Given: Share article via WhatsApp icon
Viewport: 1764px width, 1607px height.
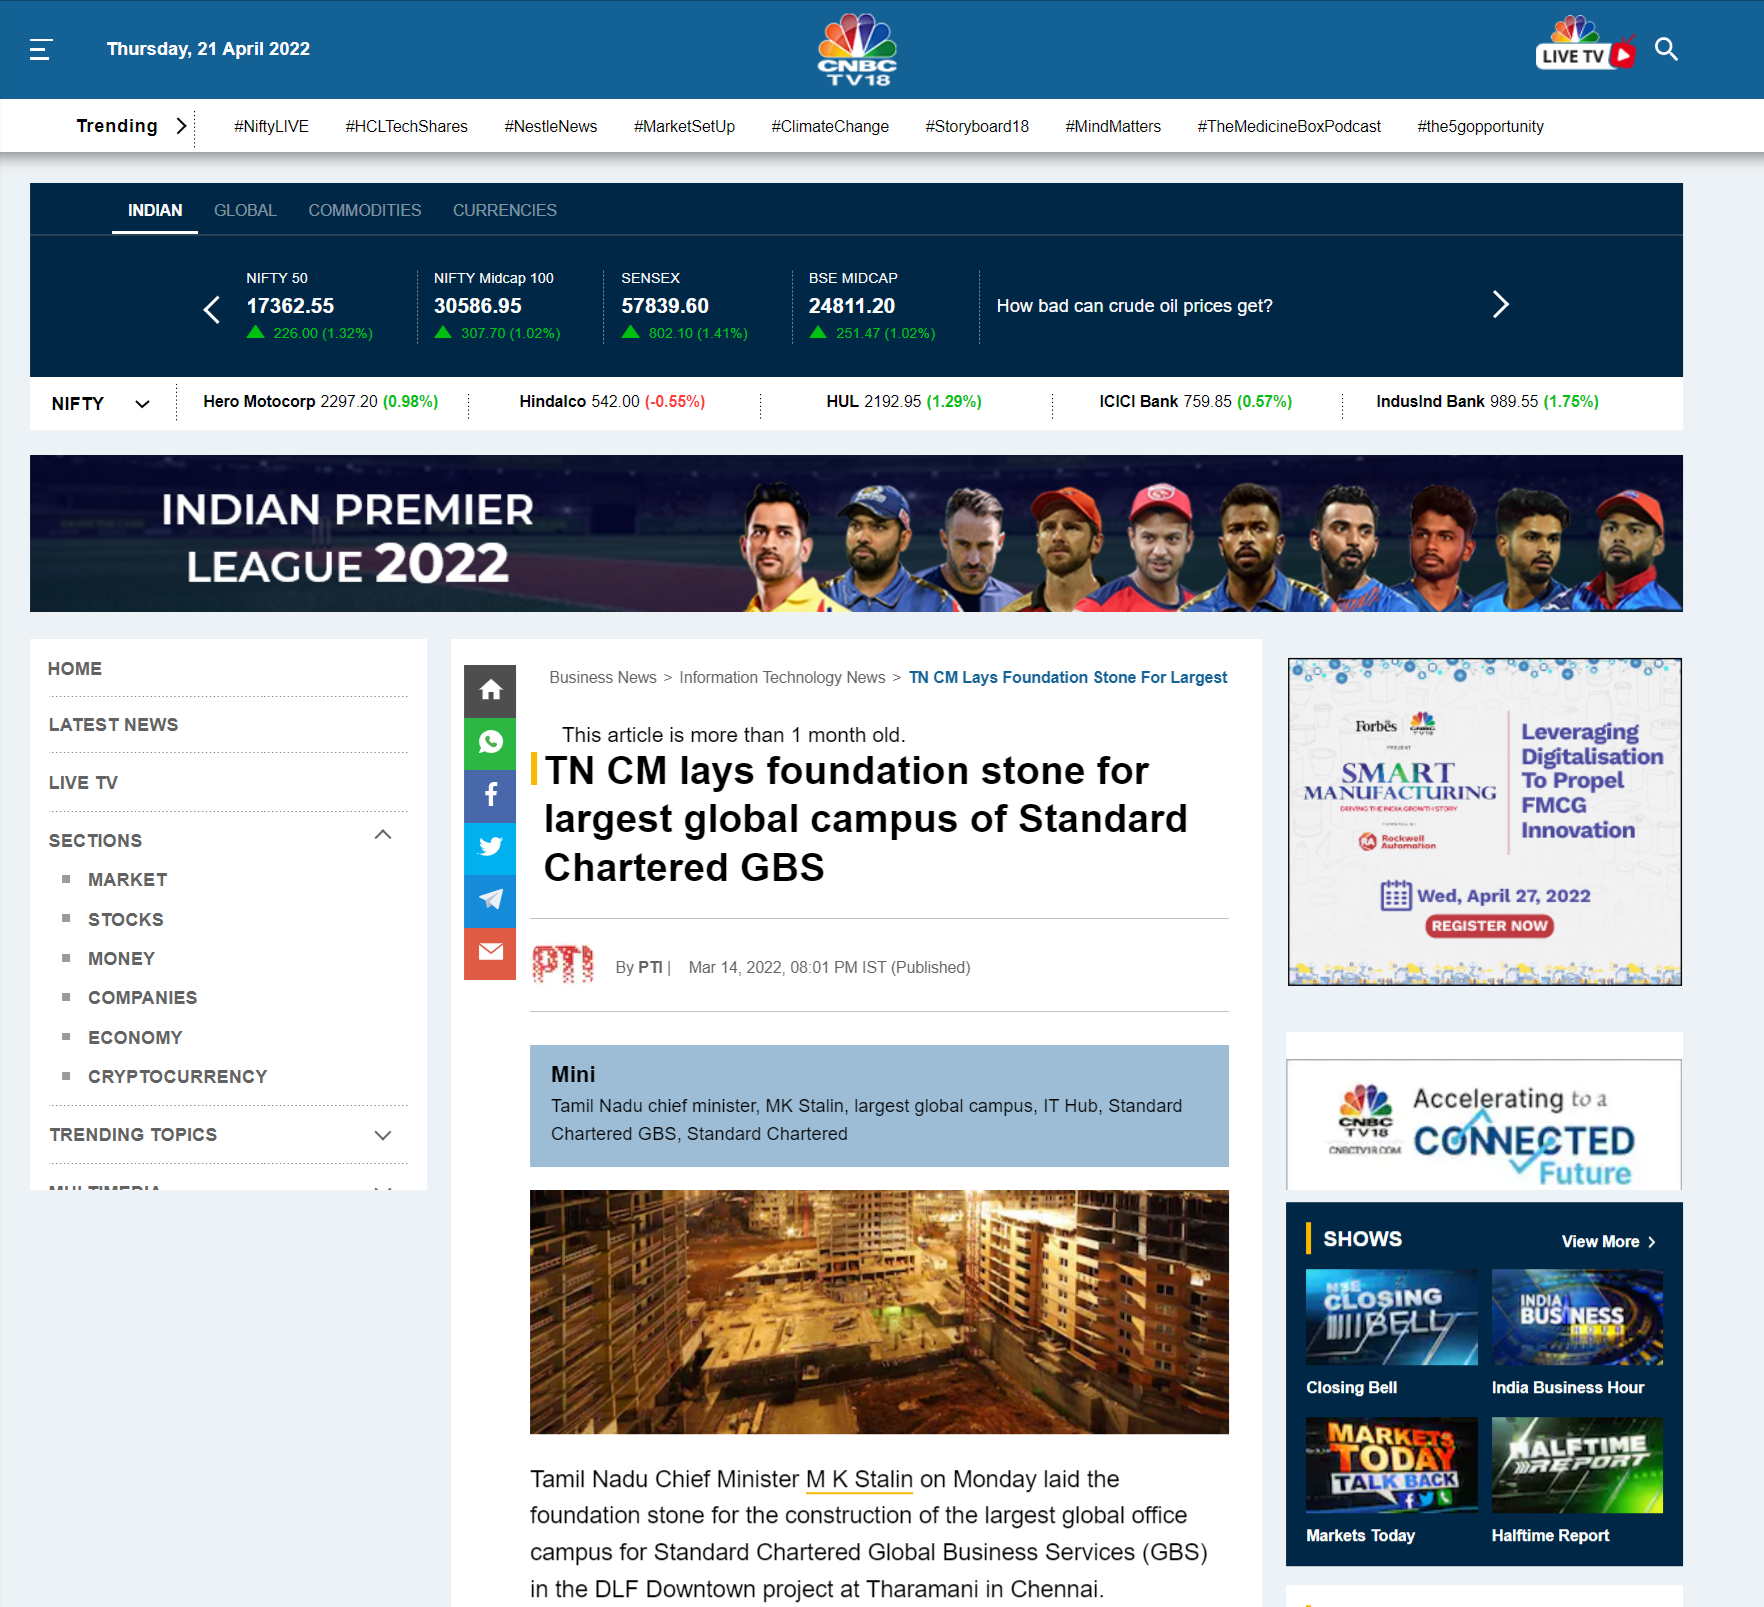Looking at the screenshot, I should 490,743.
